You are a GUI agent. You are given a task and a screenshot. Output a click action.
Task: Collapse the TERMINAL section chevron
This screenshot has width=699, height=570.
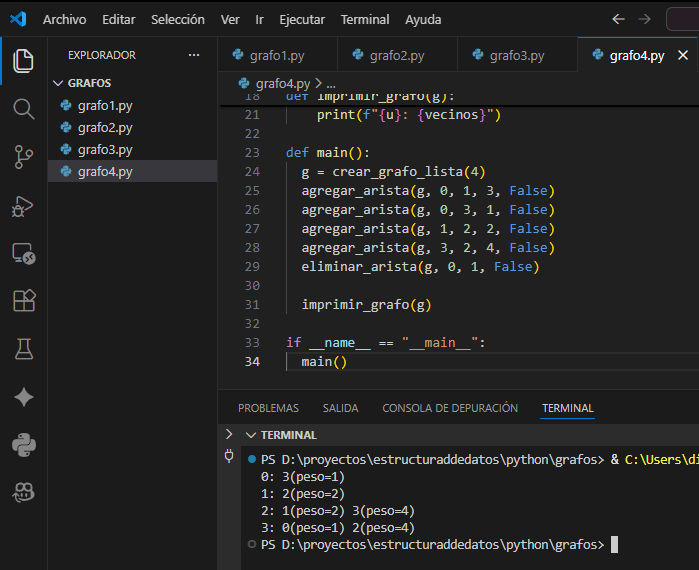(x=250, y=435)
